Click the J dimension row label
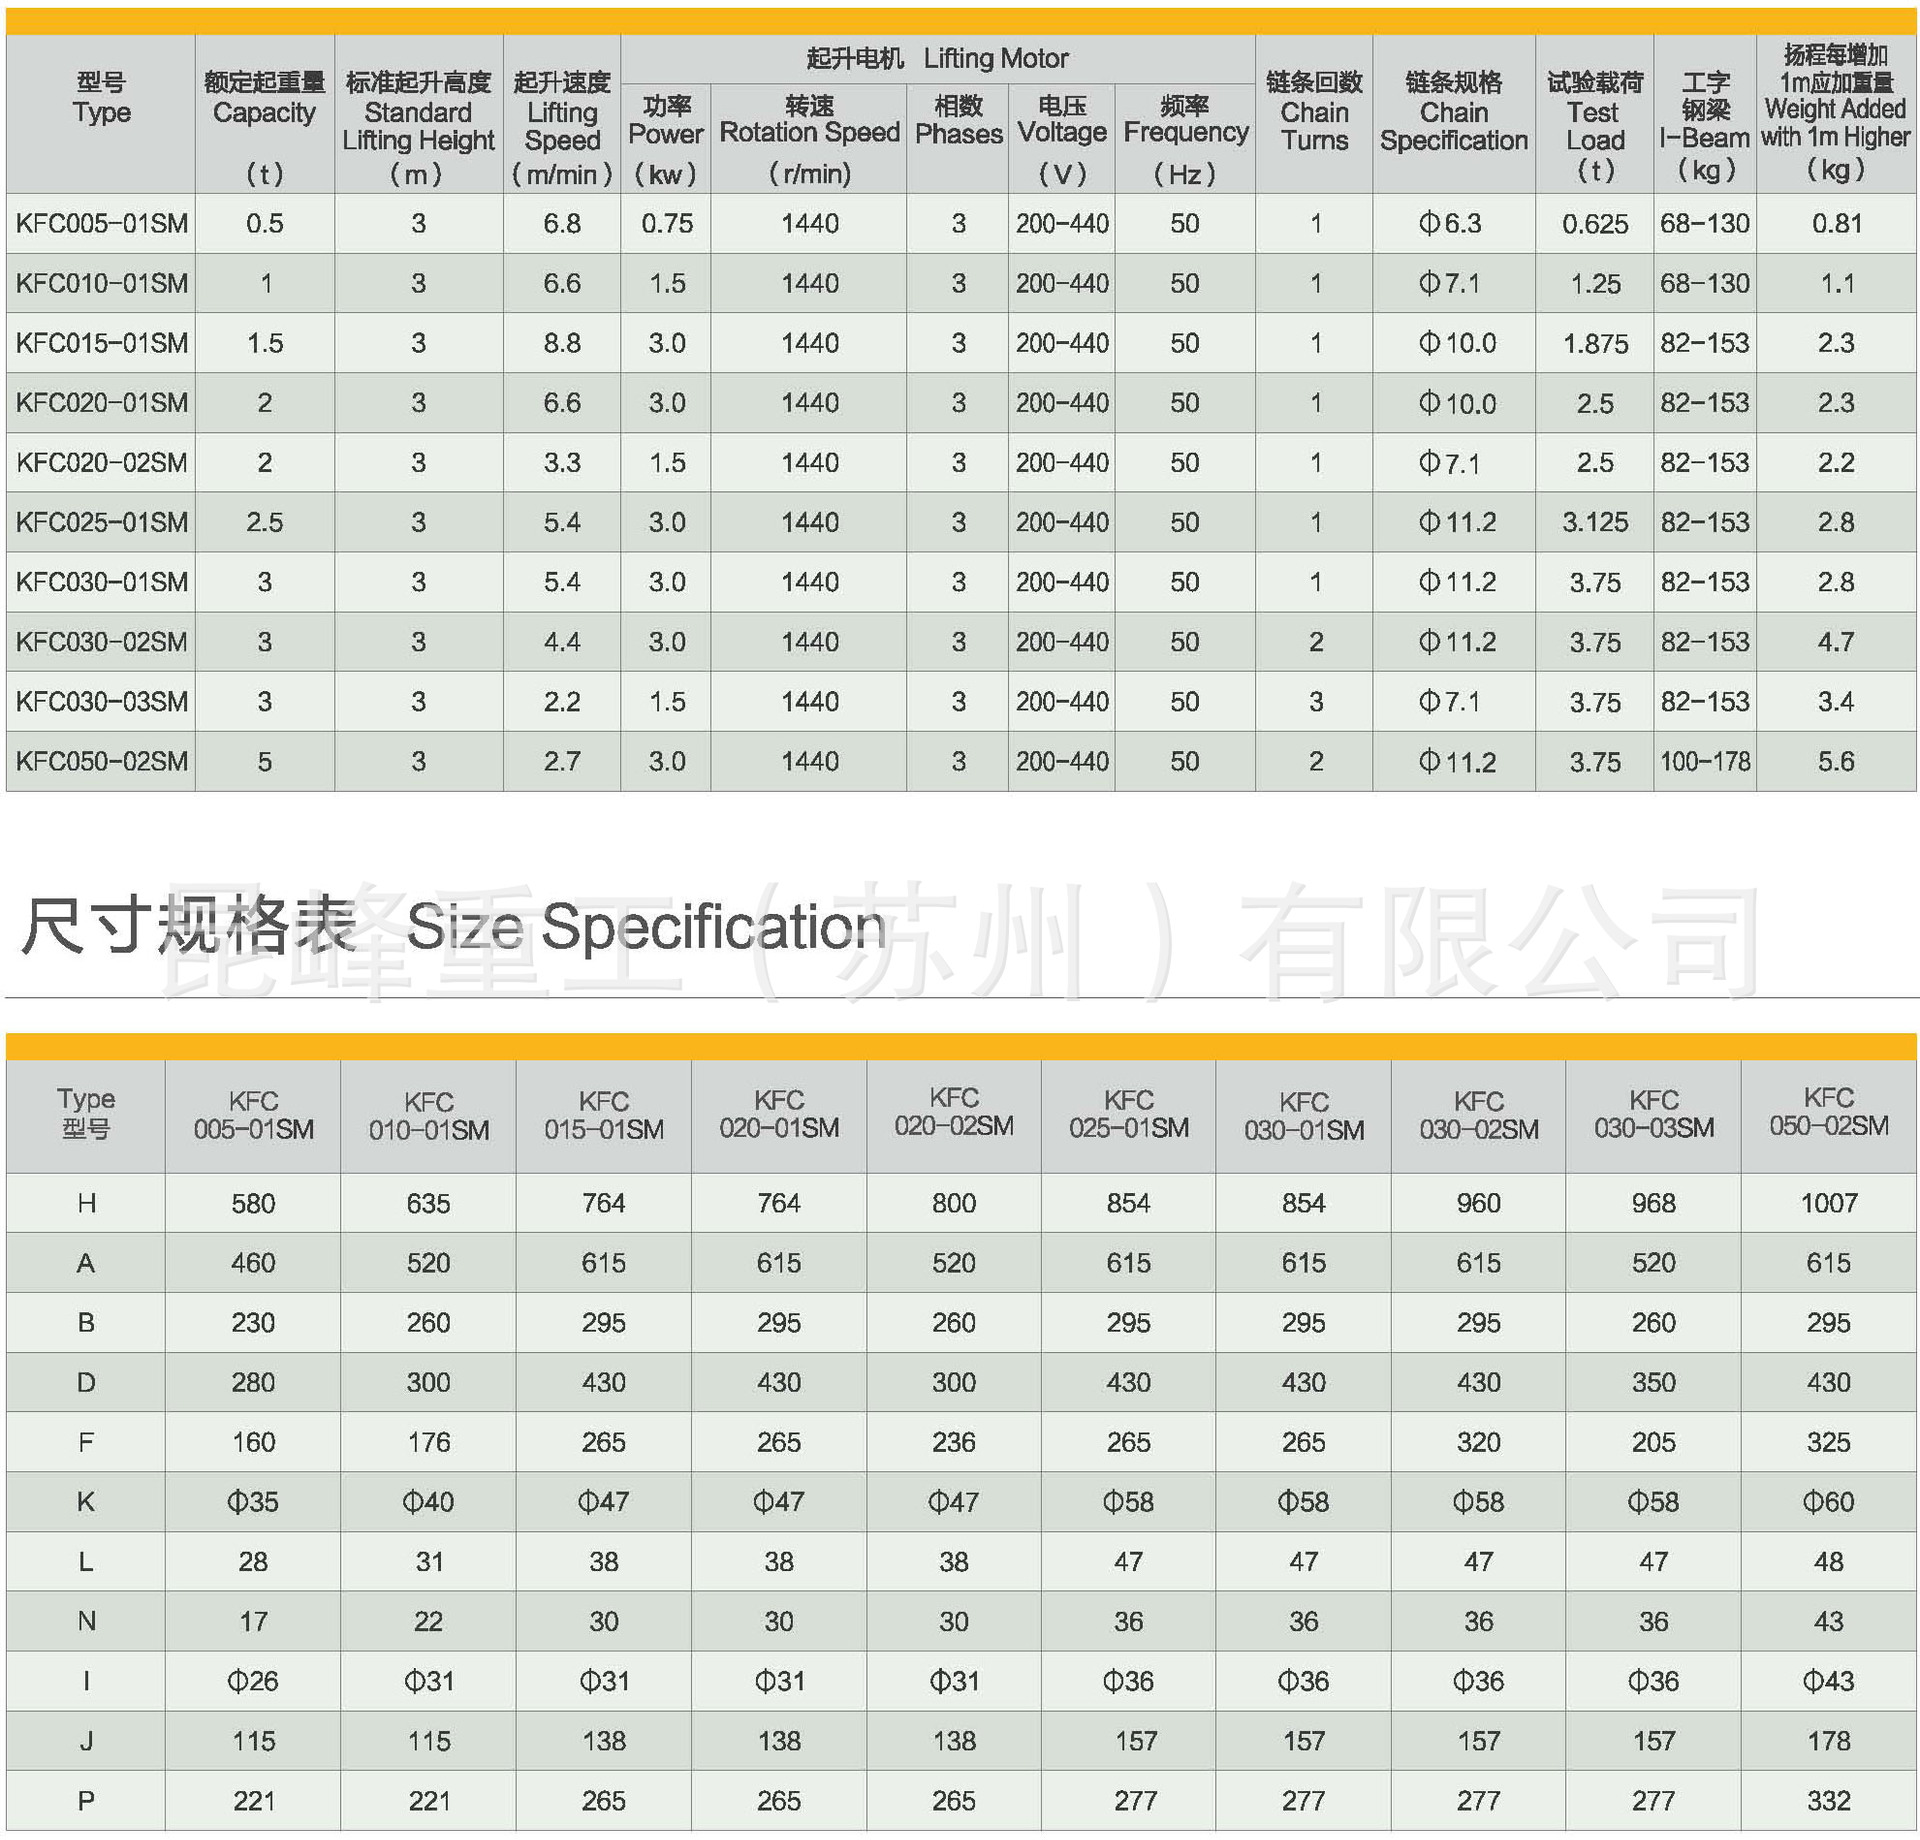Screen dimensions: 1920x1840 tap(86, 1741)
